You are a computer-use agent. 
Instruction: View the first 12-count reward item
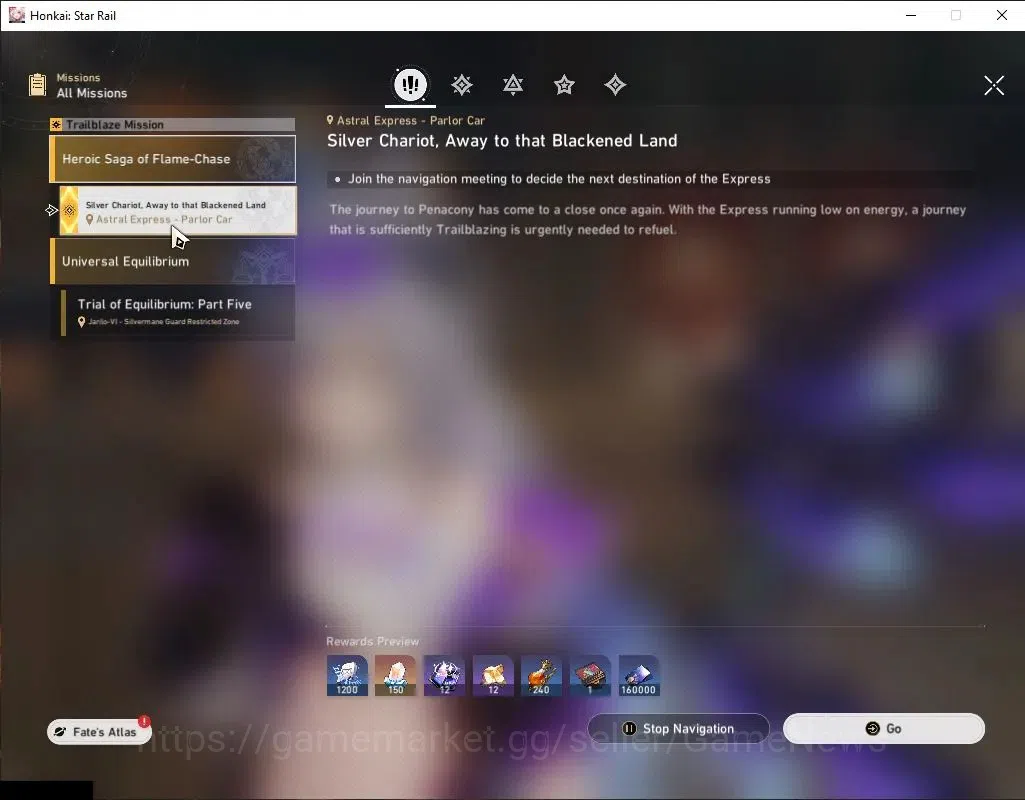tap(445, 676)
